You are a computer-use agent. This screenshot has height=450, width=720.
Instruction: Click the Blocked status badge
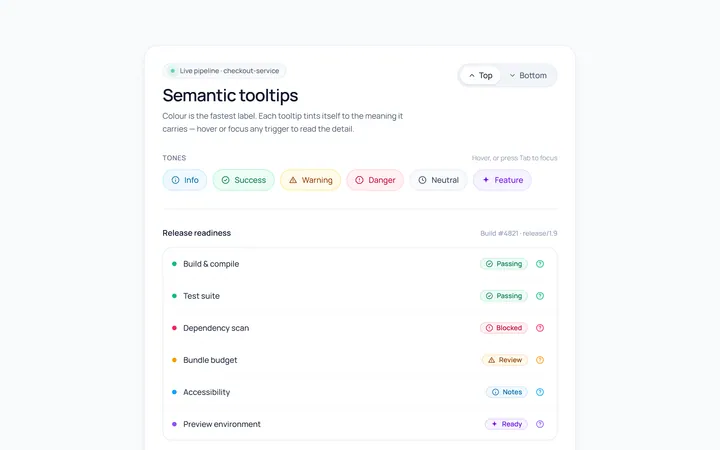pos(504,328)
